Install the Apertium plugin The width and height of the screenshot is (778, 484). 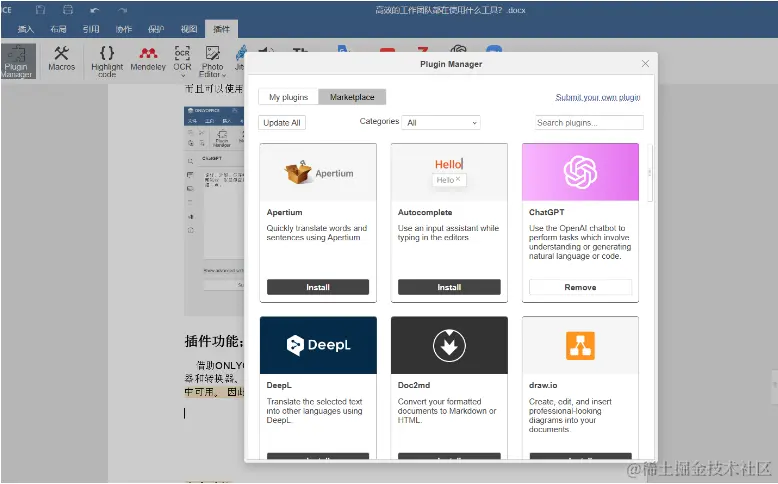pyautogui.click(x=318, y=287)
